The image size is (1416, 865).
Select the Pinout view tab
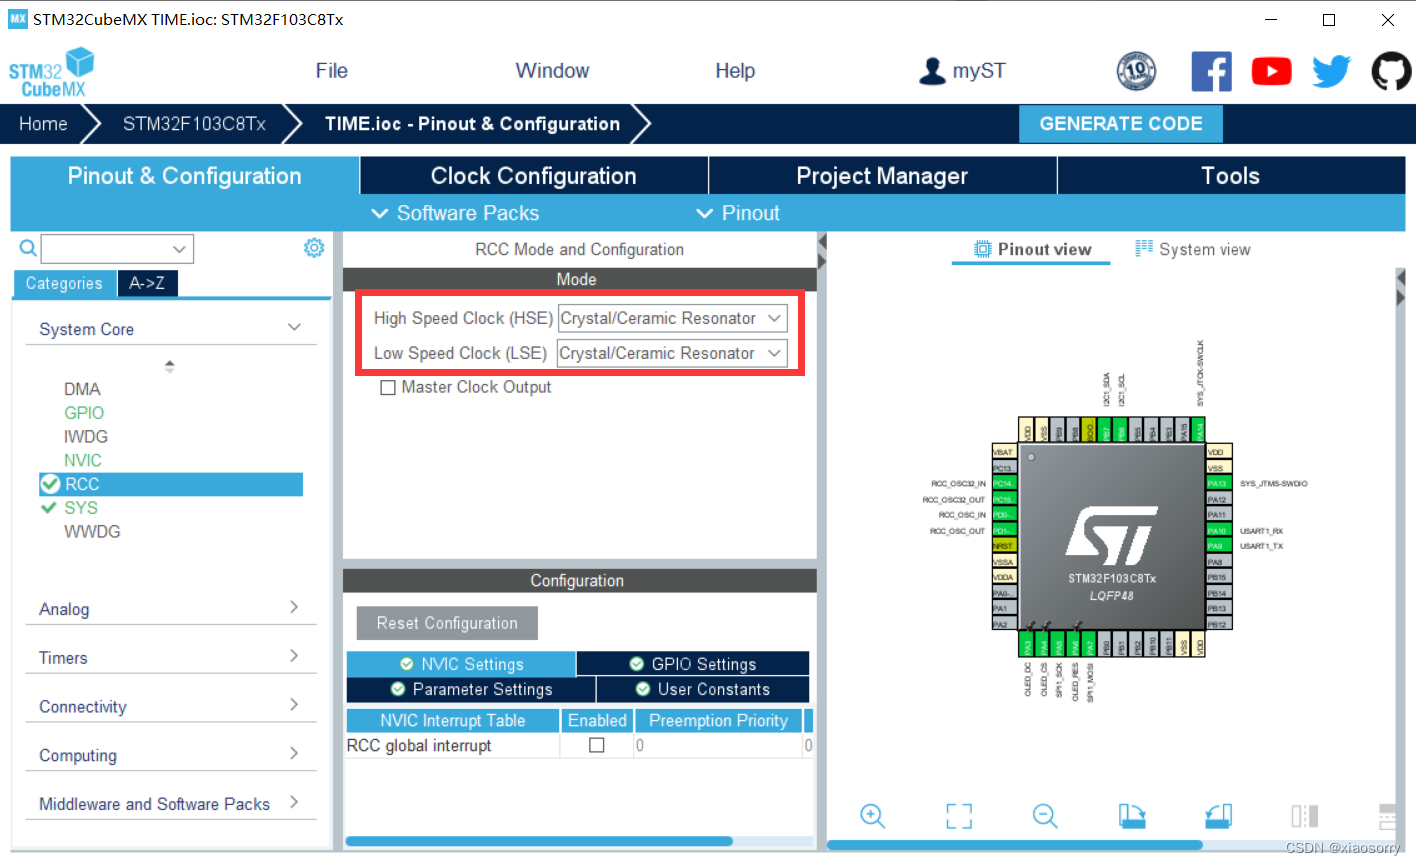[1032, 249]
